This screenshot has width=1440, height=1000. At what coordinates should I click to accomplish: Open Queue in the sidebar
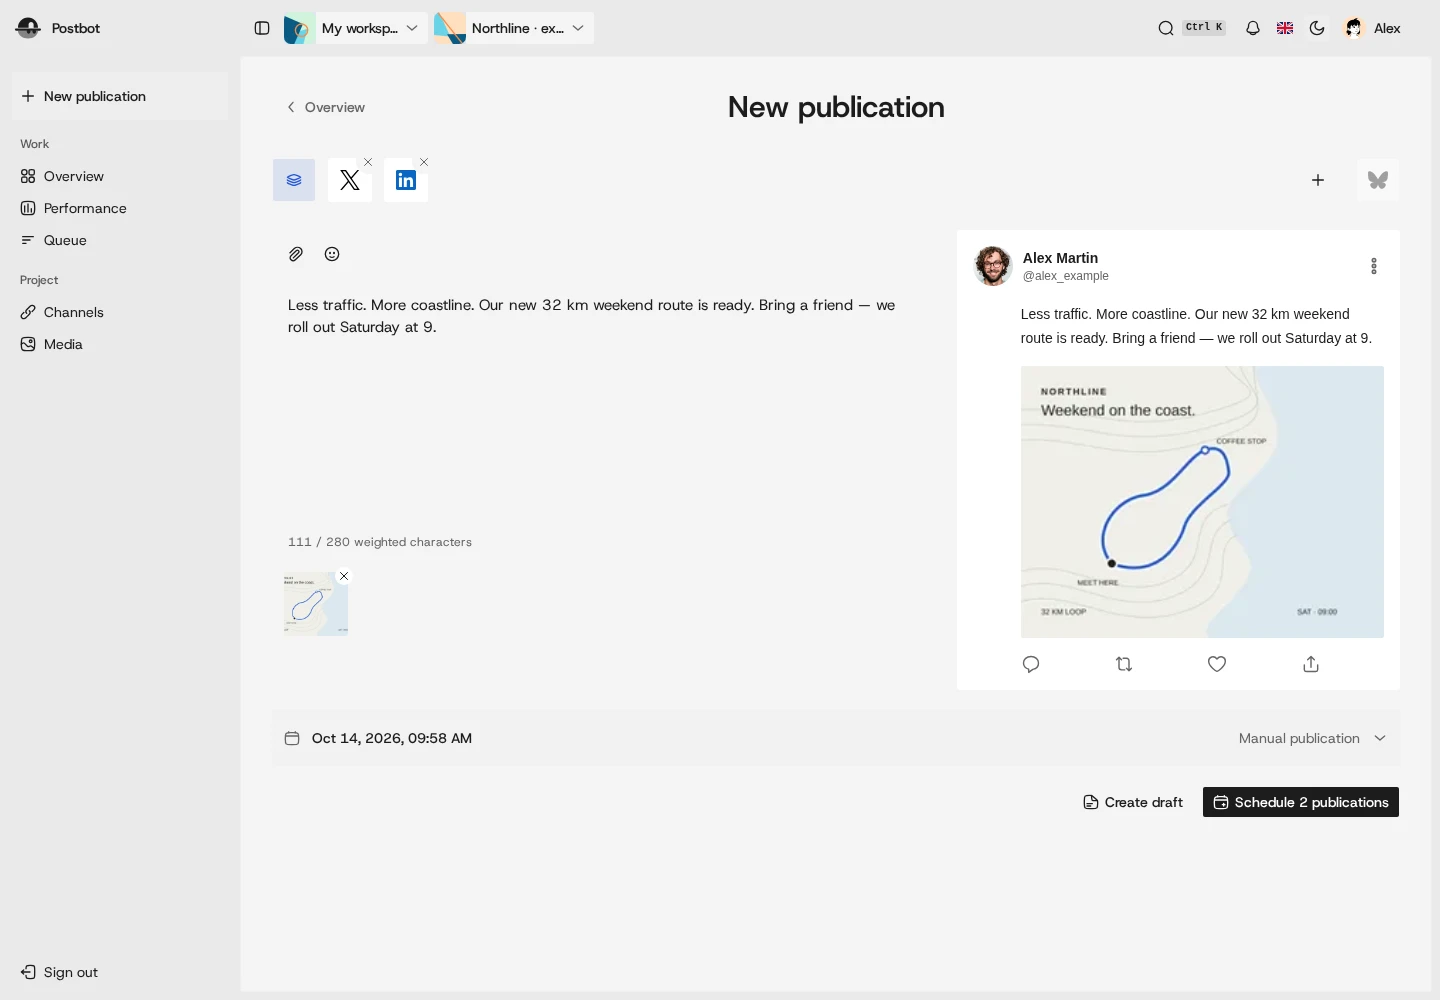[x=120, y=240]
